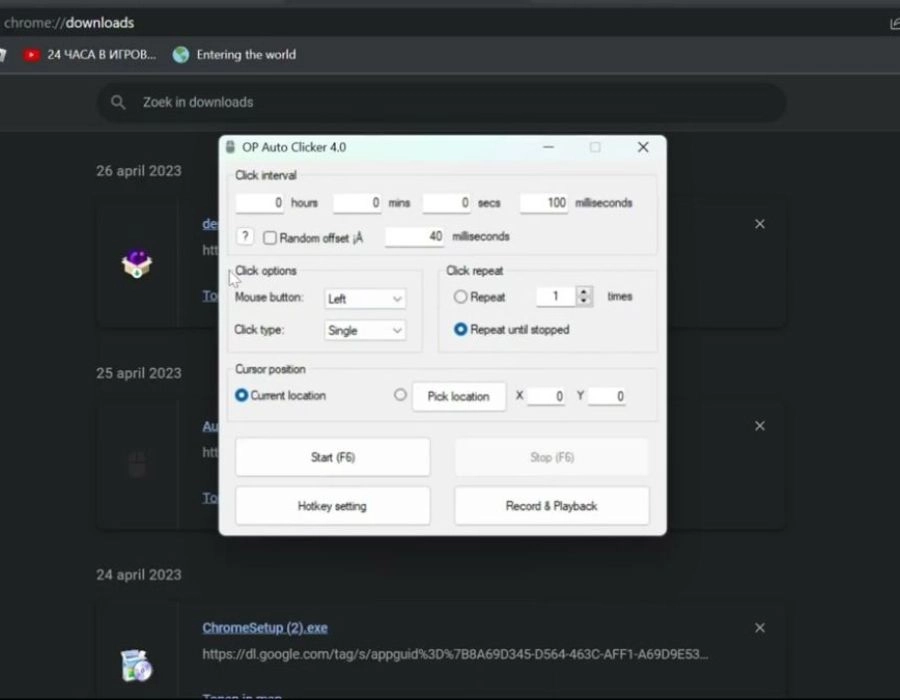Click the question mark help icon near Random offset
Image resolution: width=900 pixels, height=700 pixels.
[x=244, y=237]
